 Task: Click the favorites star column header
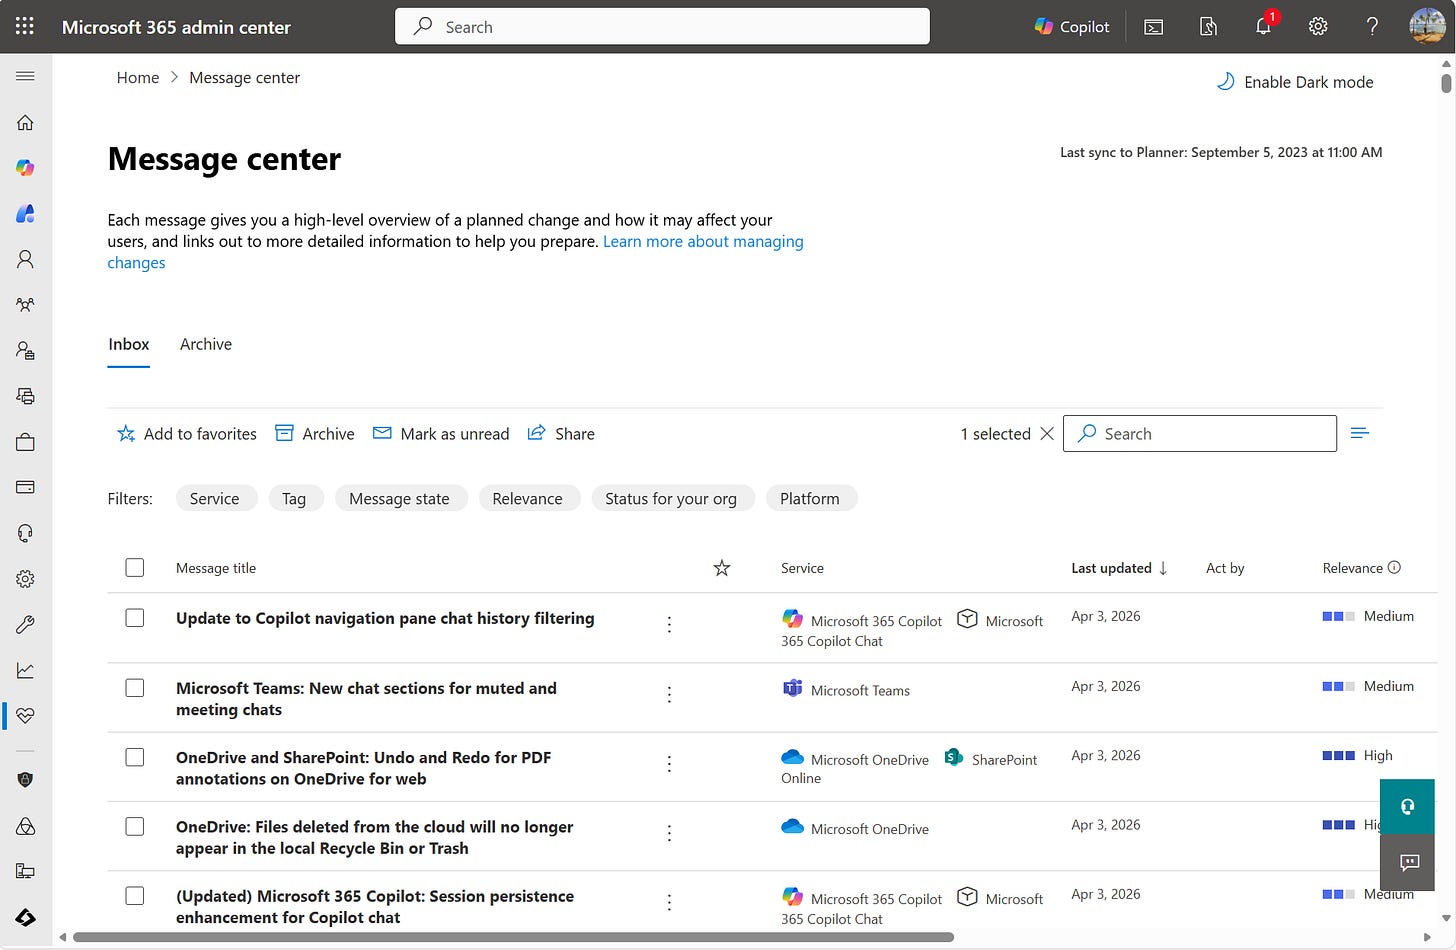pos(722,568)
